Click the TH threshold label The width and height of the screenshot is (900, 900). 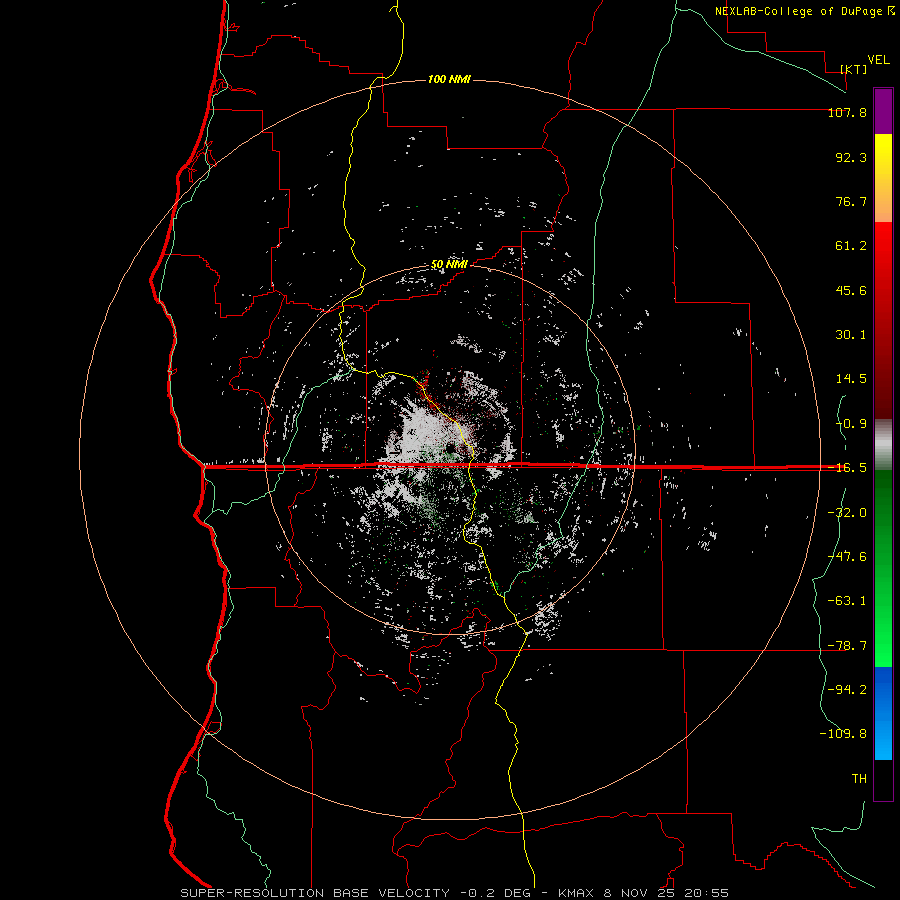point(859,779)
